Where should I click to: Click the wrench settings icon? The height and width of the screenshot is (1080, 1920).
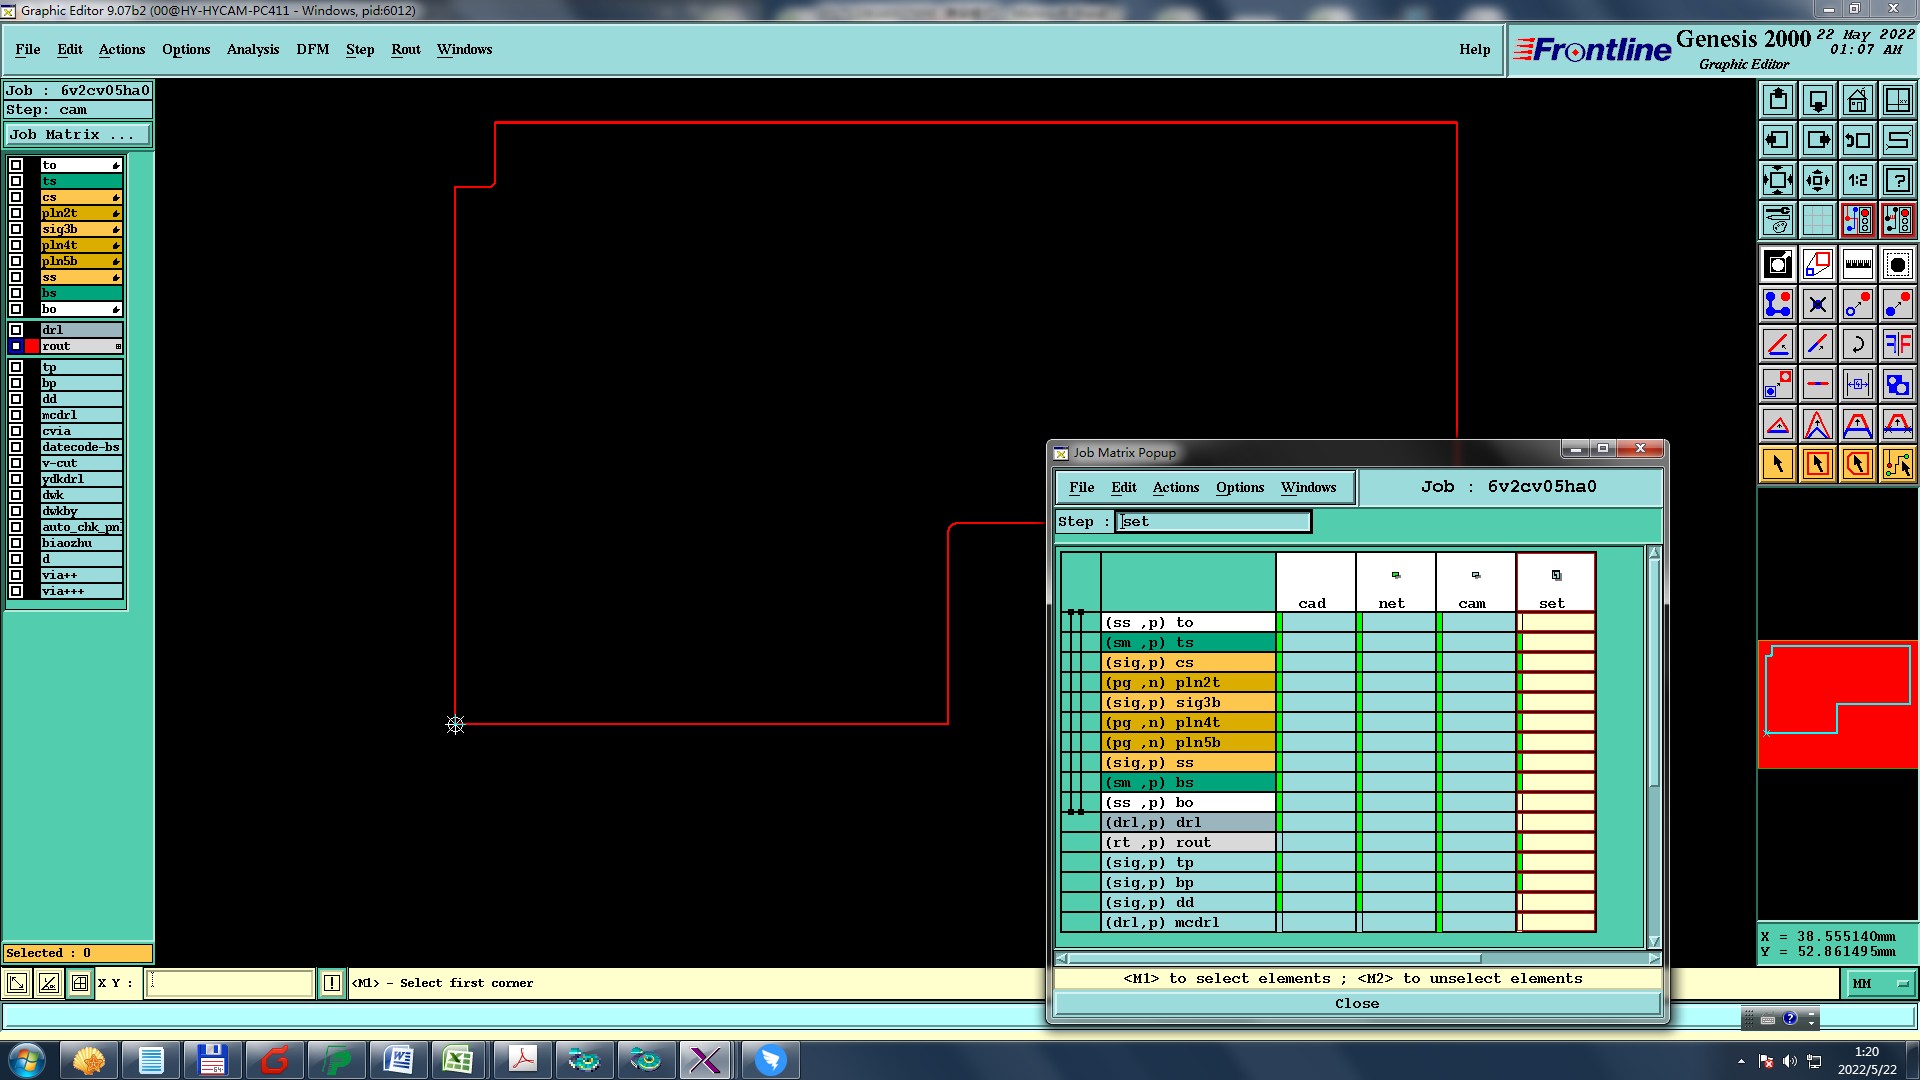[x=1777, y=220]
